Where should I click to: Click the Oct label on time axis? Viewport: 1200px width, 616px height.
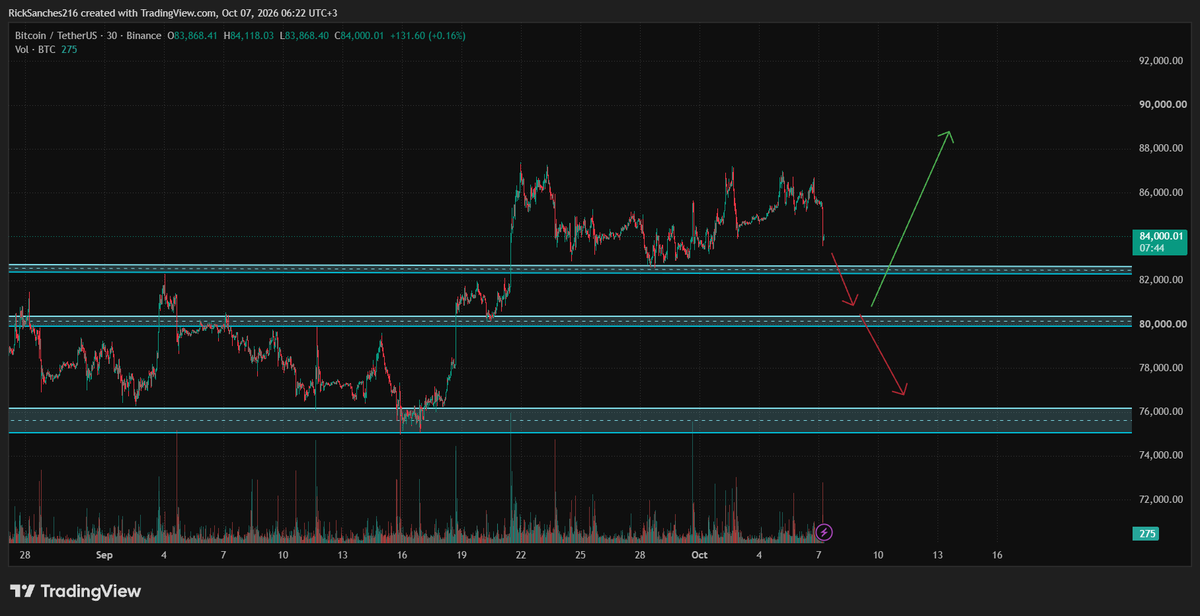(x=700, y=554)
